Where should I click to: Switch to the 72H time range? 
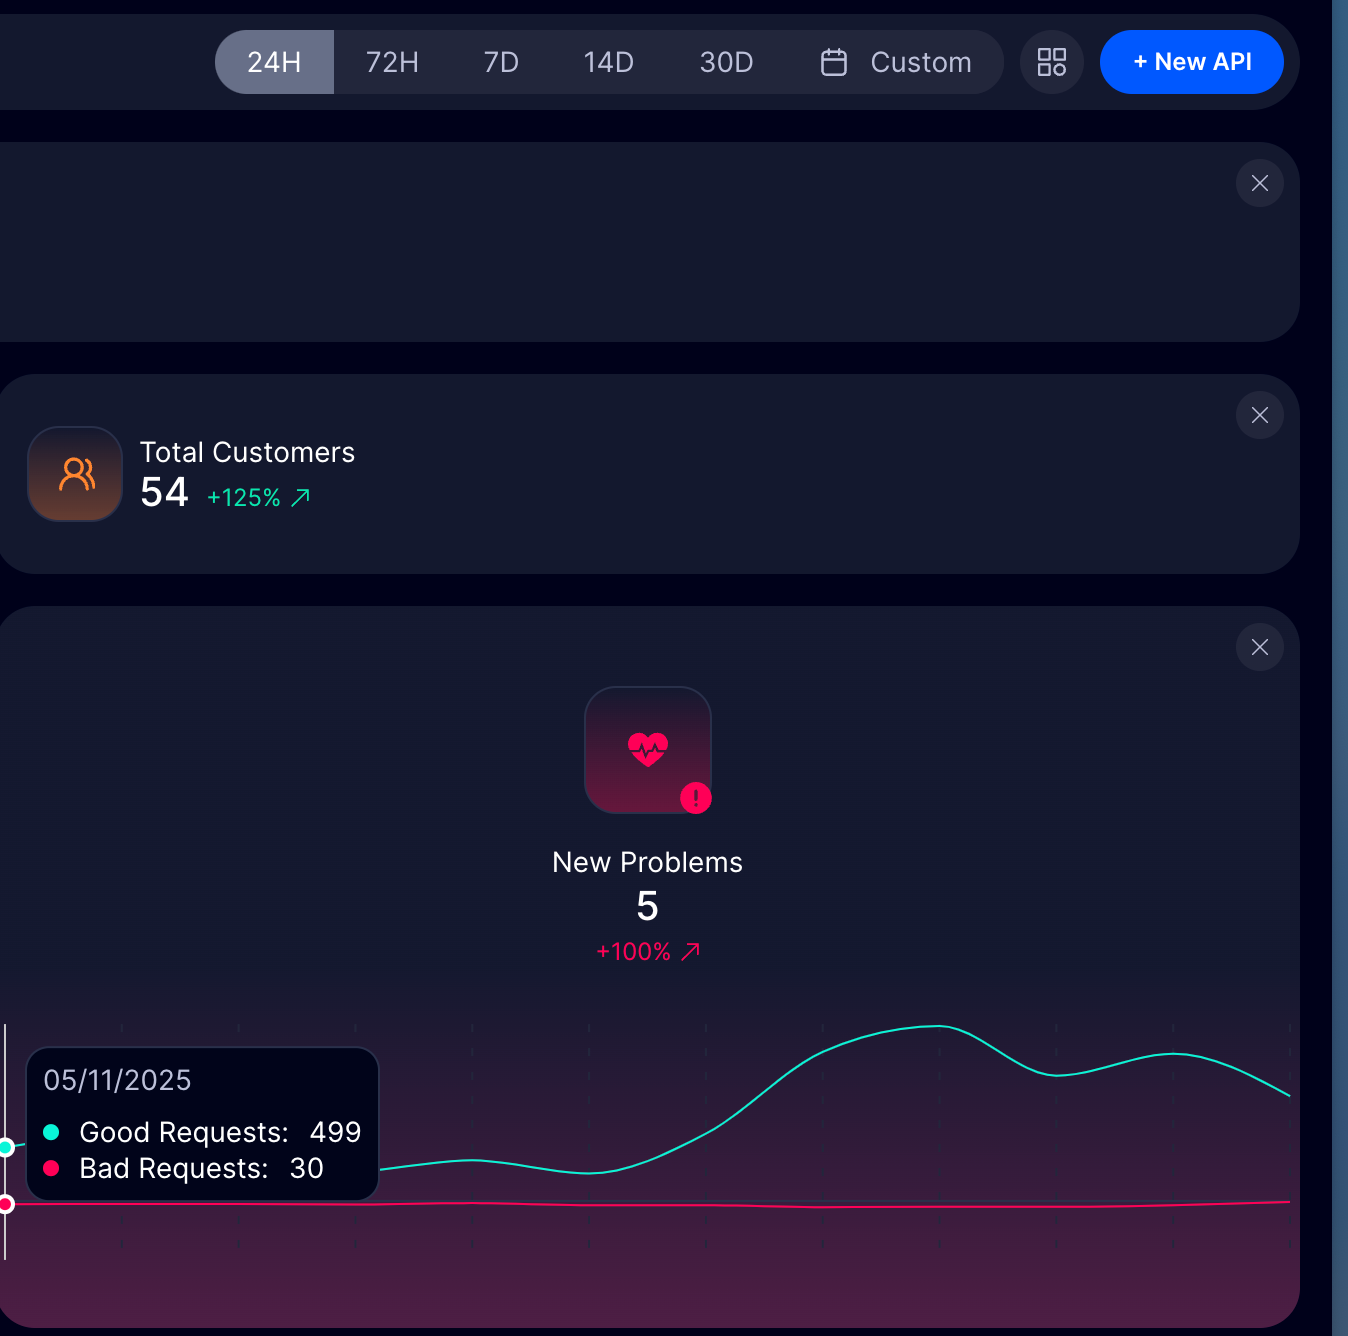pos(392,62)
